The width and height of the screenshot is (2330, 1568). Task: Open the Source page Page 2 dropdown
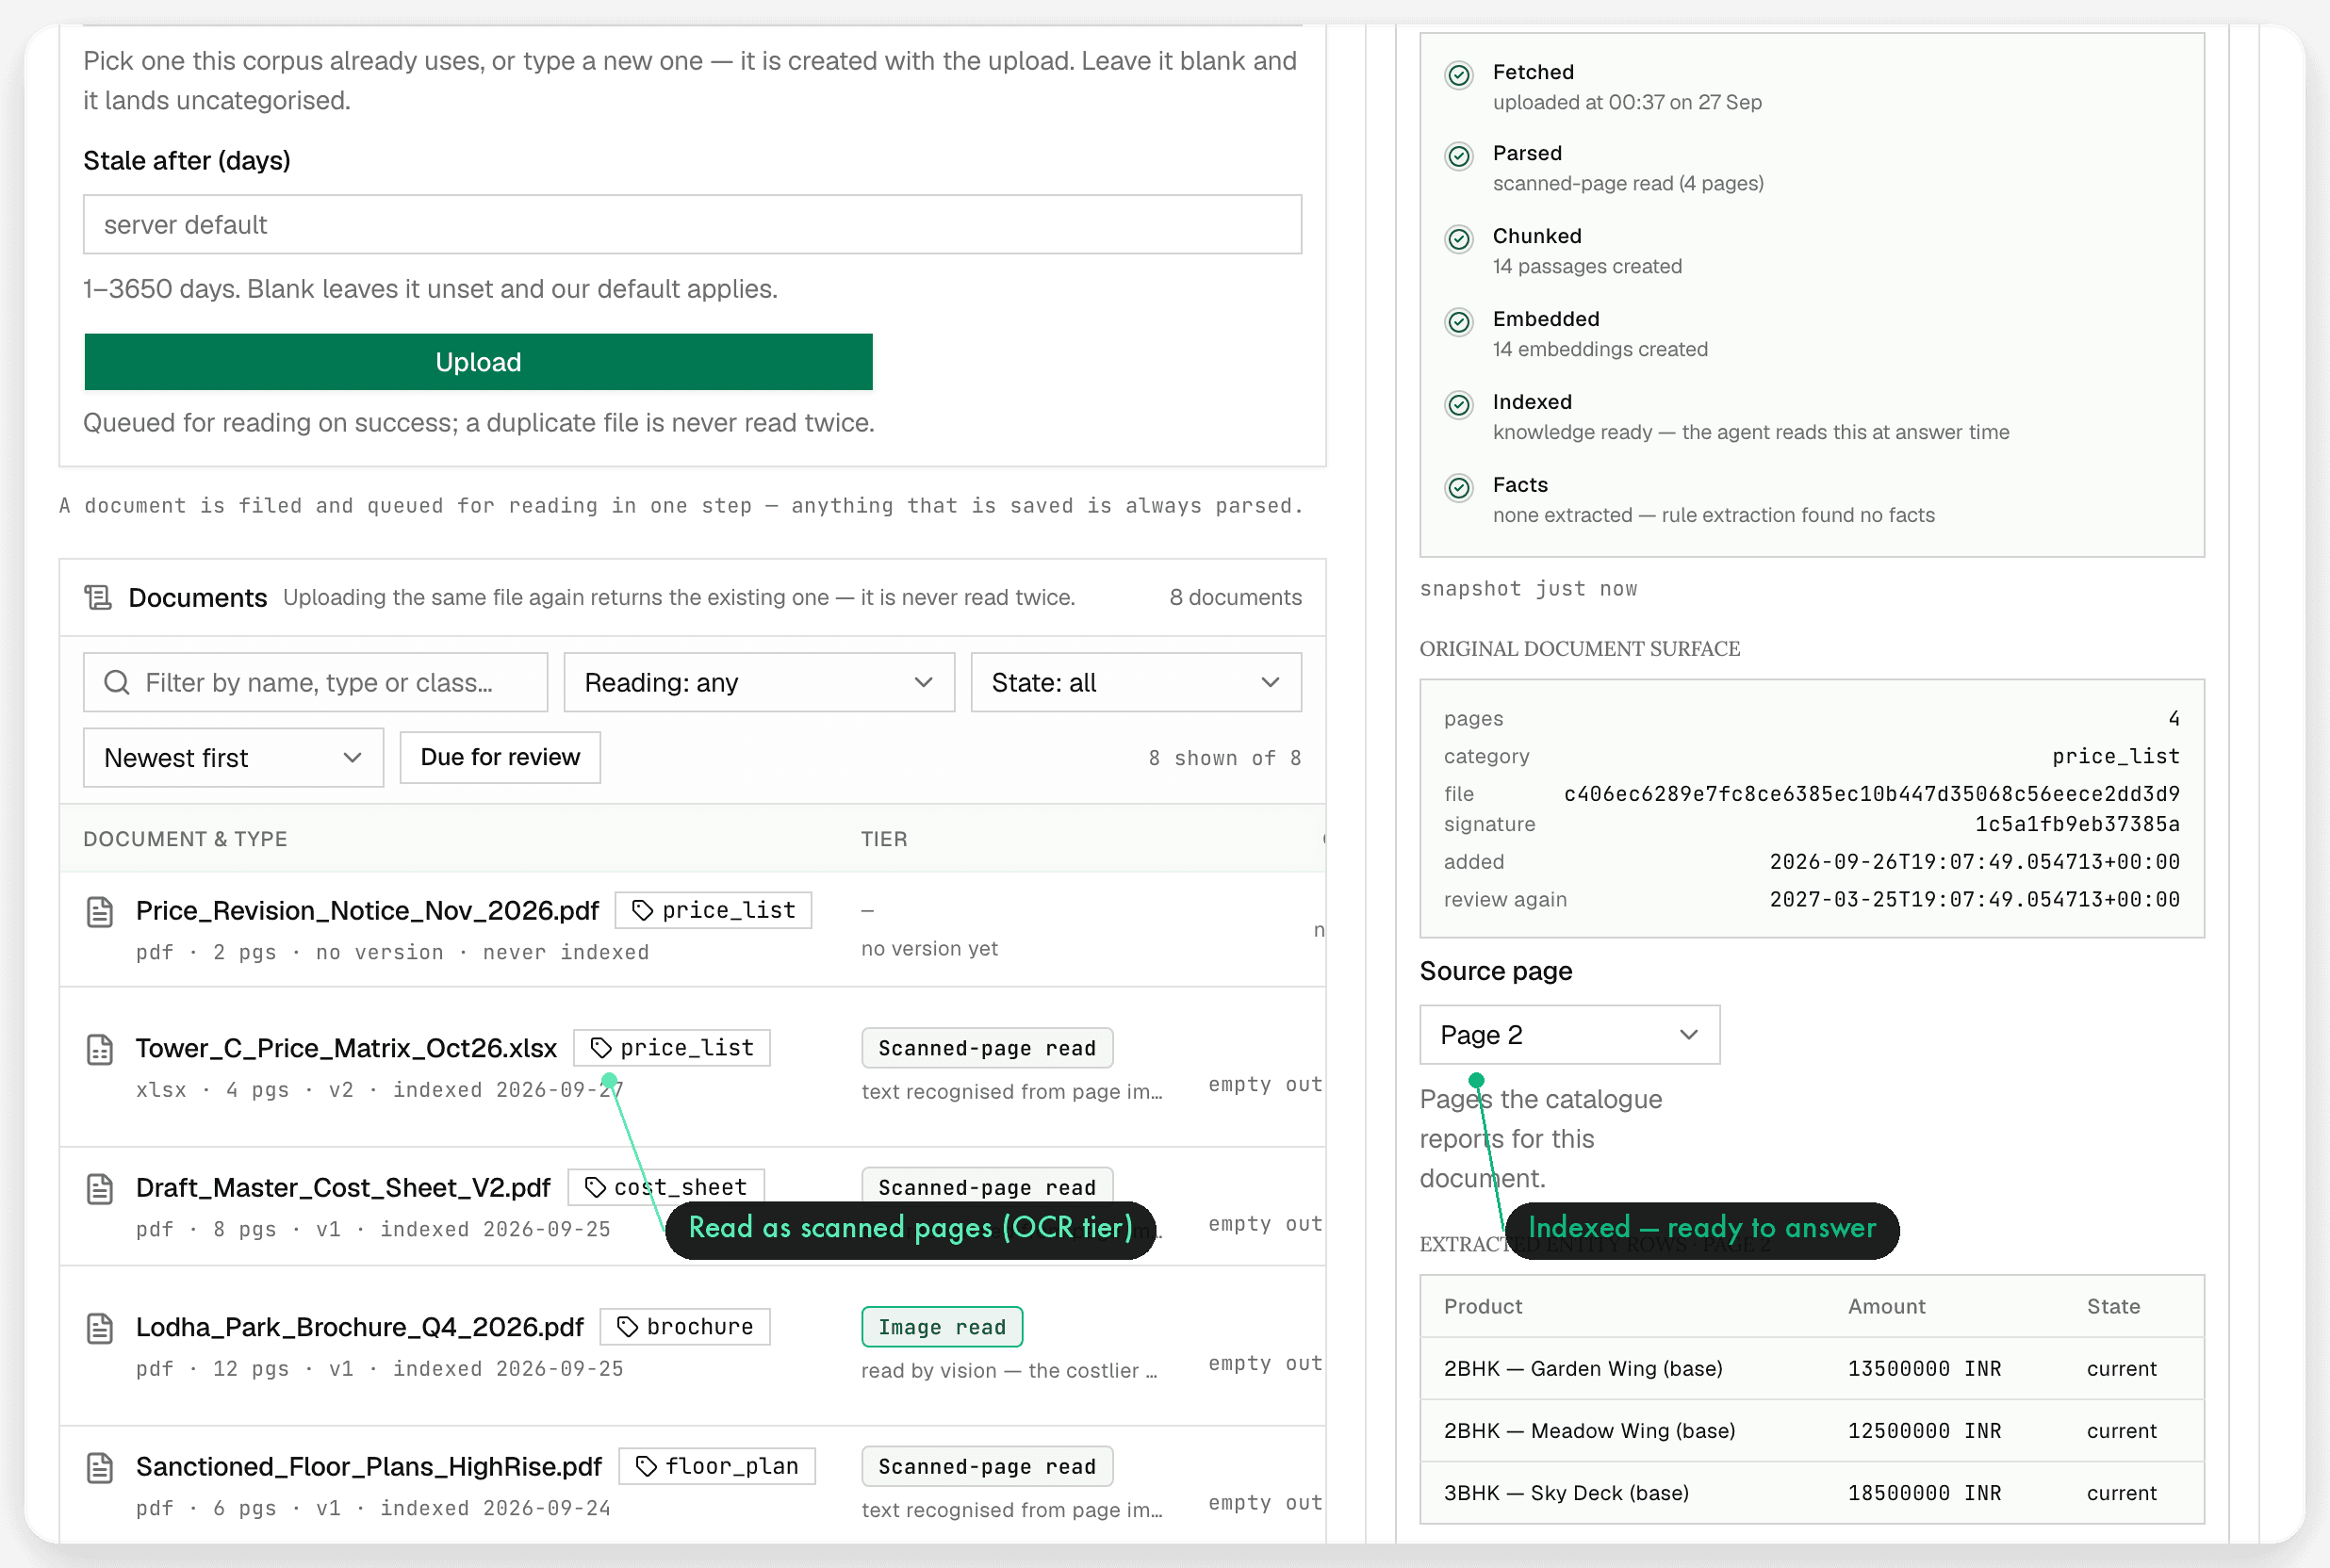point(1569,1035)
